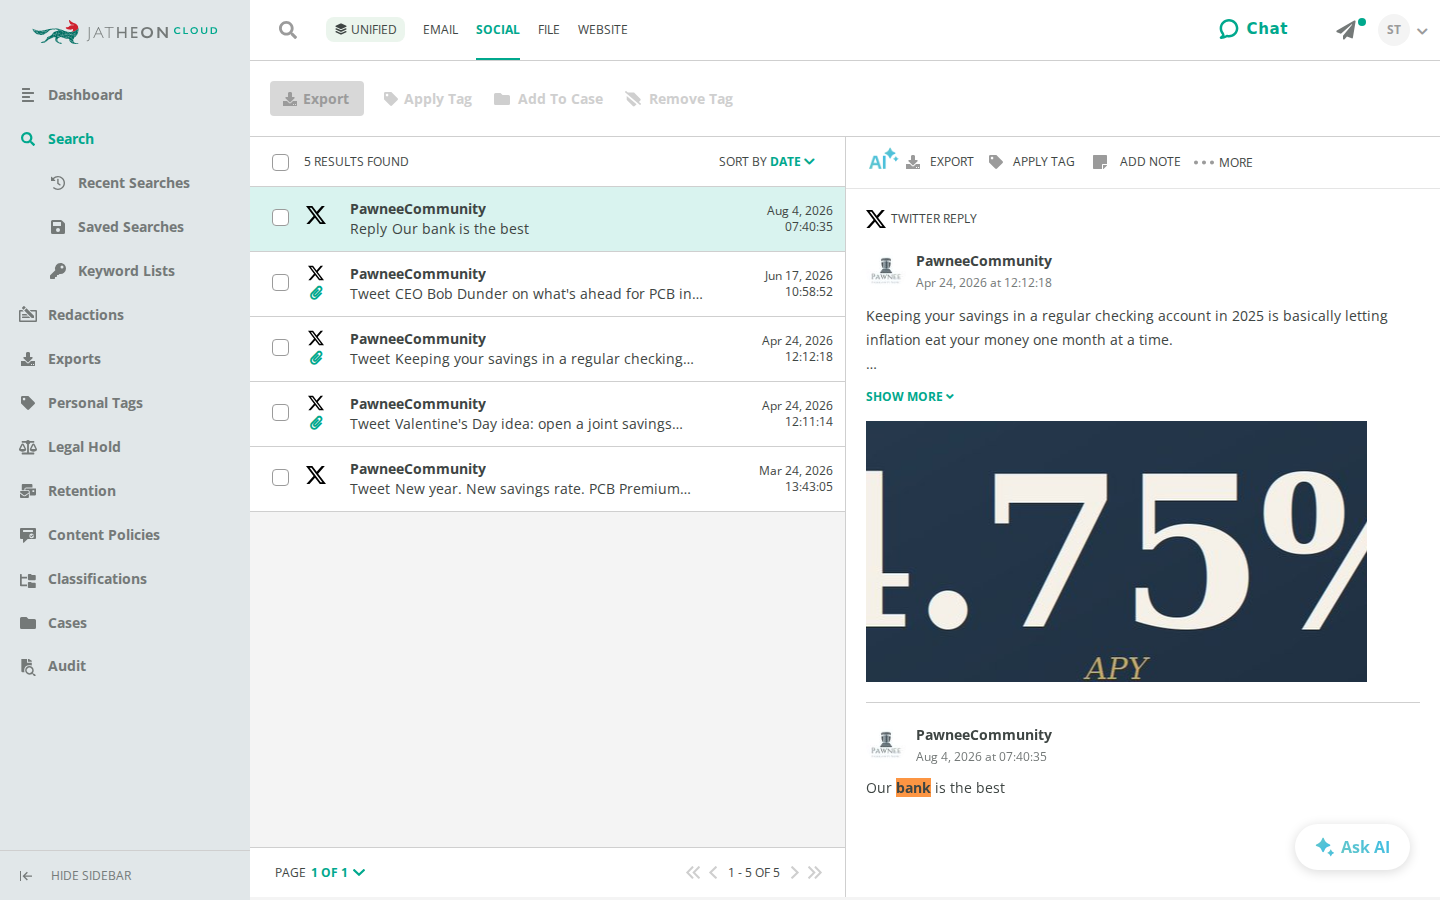Select the Valentine's Day tweet checkbox

coord(281,413)
